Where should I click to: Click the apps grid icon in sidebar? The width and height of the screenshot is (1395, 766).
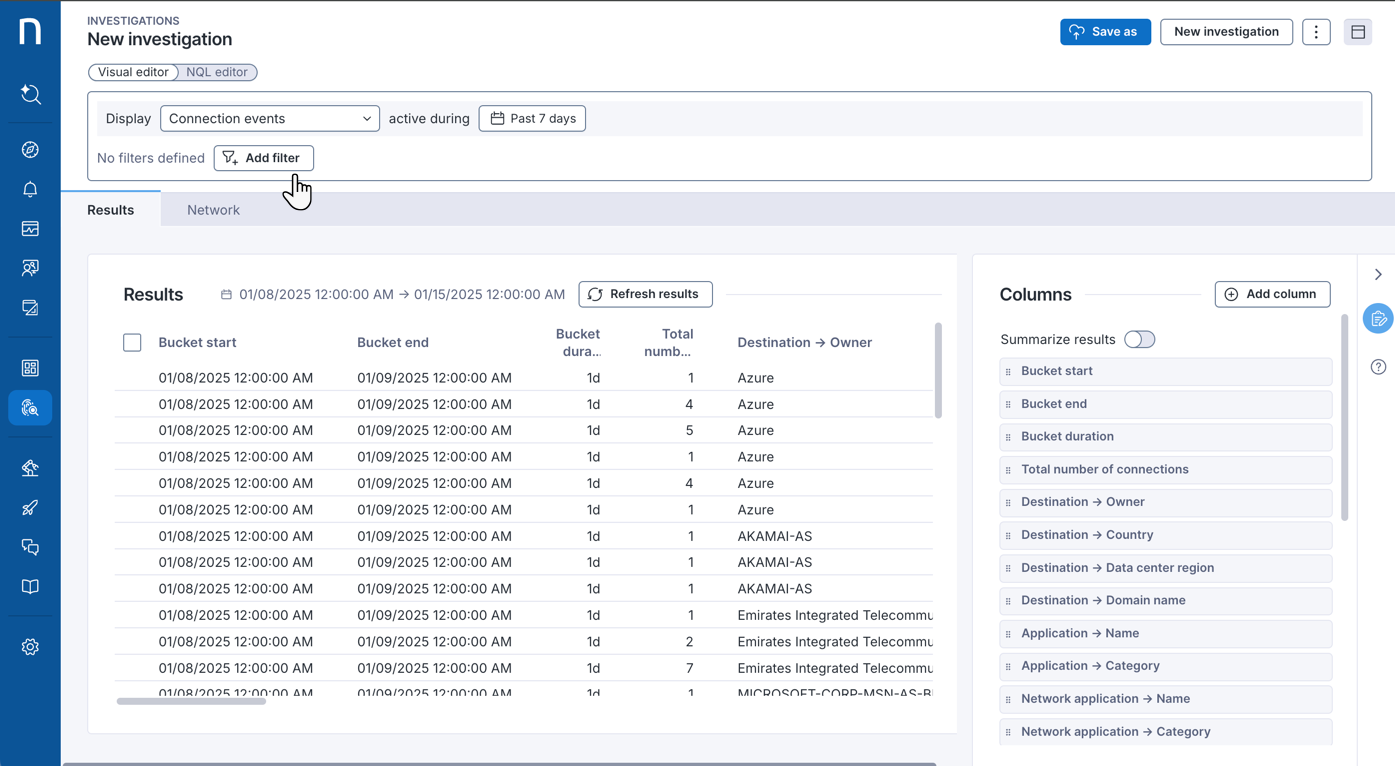click(30, 367)
